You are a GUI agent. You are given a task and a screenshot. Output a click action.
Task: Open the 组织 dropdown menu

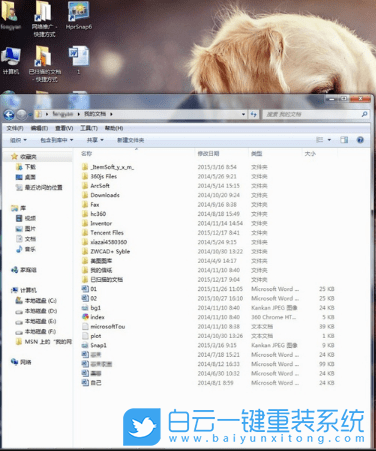[18, 140]
